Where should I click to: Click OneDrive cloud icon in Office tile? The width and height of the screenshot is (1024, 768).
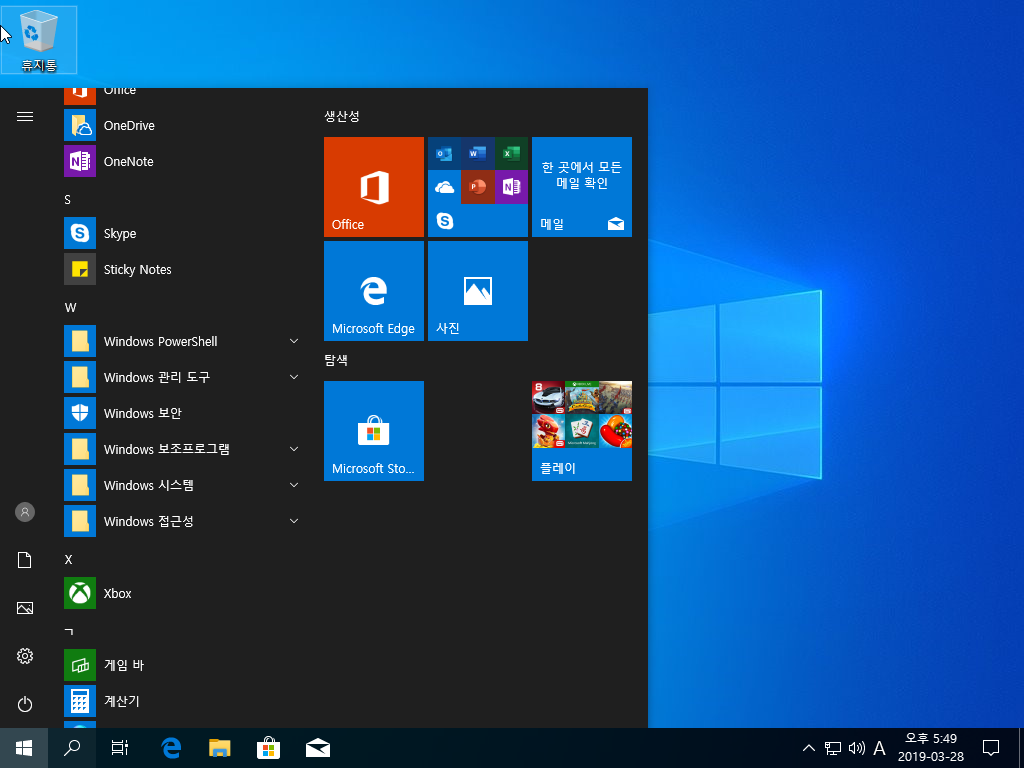point(444,187)
